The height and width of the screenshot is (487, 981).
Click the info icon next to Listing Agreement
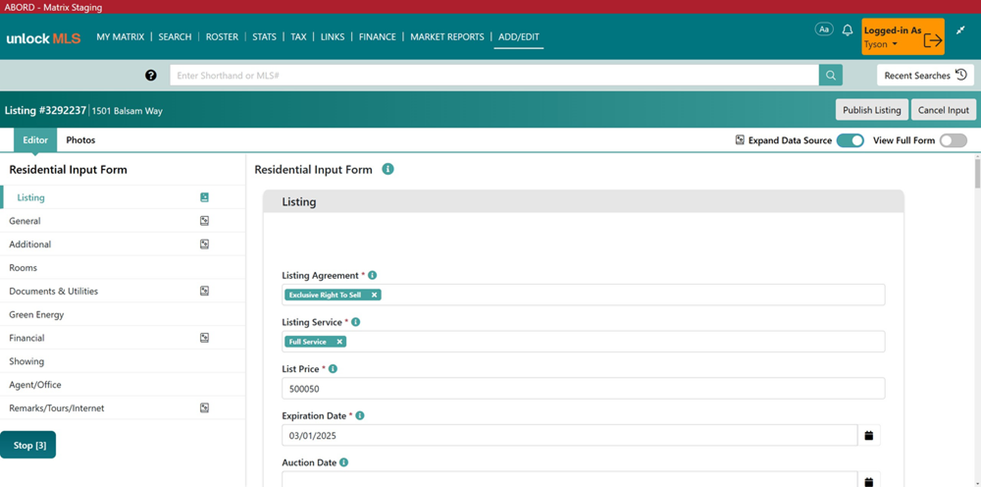pos(372,275)
